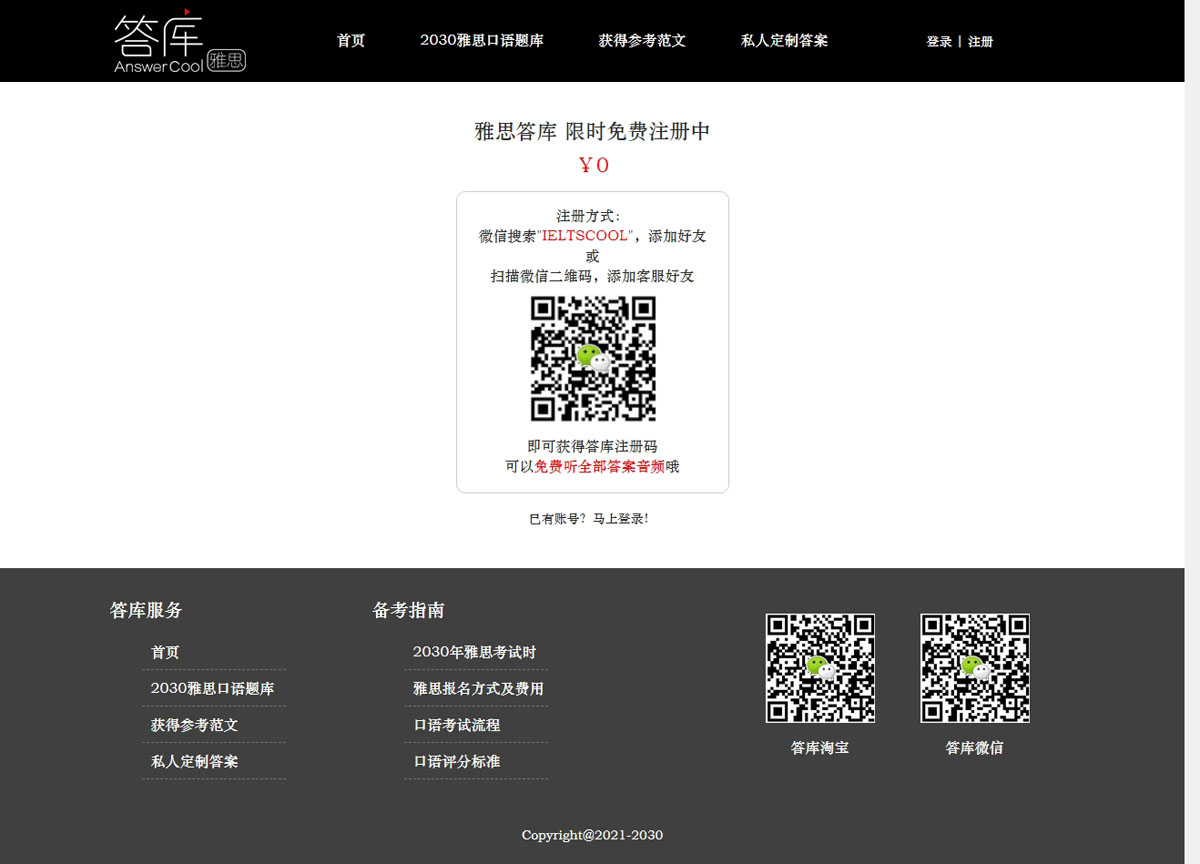Click the page's vertical scrollbar

point(1192,432)
